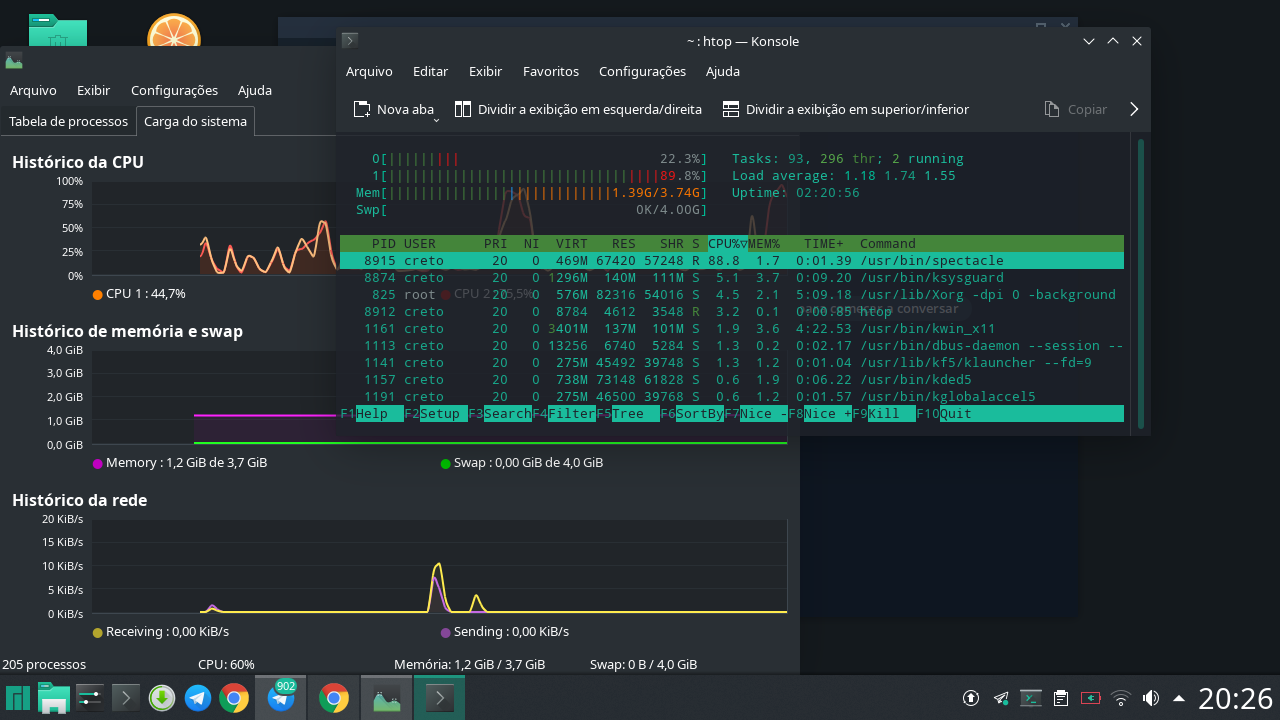Switch to Telegram task showing 902 badge
The image size is (1280, 720).
281,697
